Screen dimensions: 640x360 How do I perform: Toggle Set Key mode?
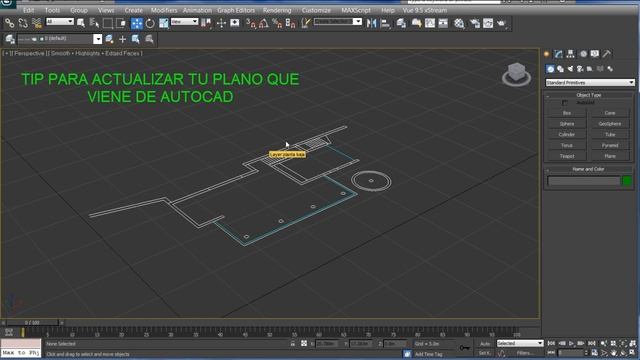click(x=485, y=353)
